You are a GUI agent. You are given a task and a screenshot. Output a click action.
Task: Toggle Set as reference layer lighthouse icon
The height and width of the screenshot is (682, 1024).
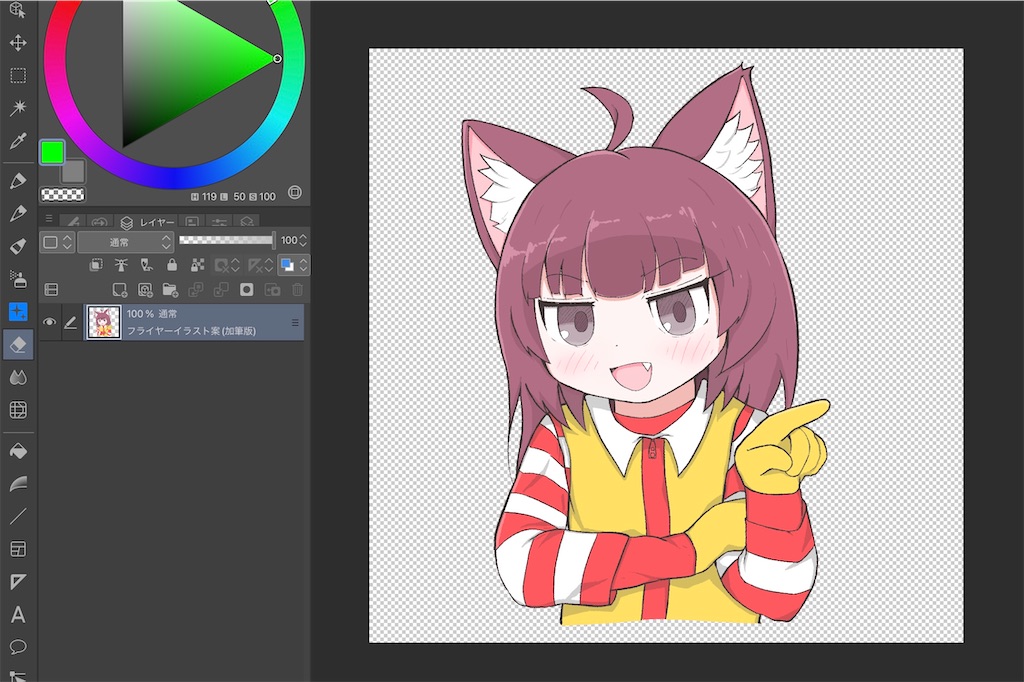click(121, 265)
